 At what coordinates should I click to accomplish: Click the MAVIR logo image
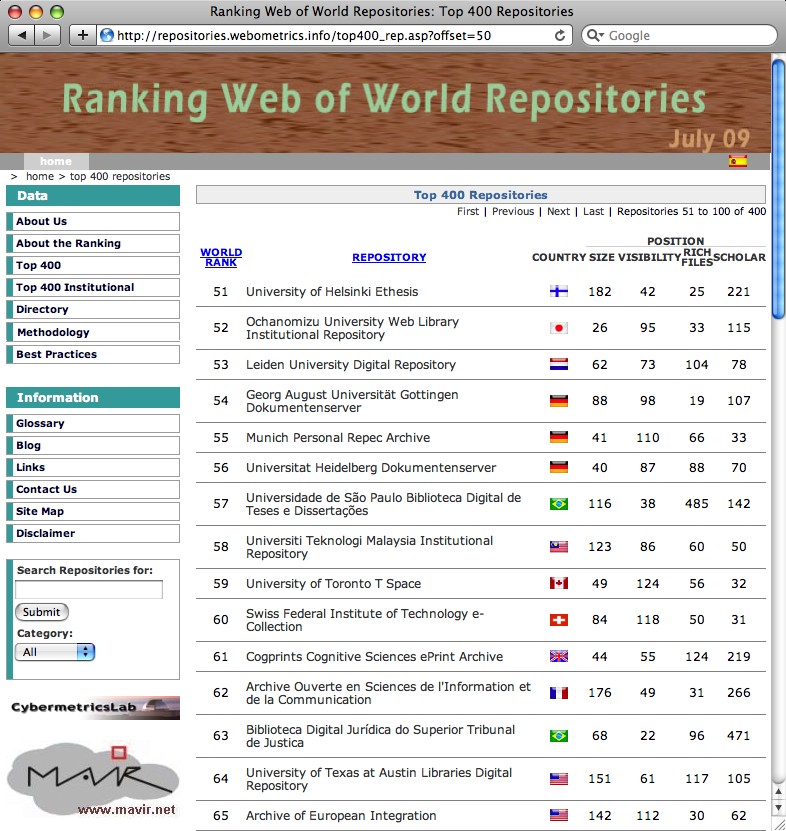coord(93,779)
